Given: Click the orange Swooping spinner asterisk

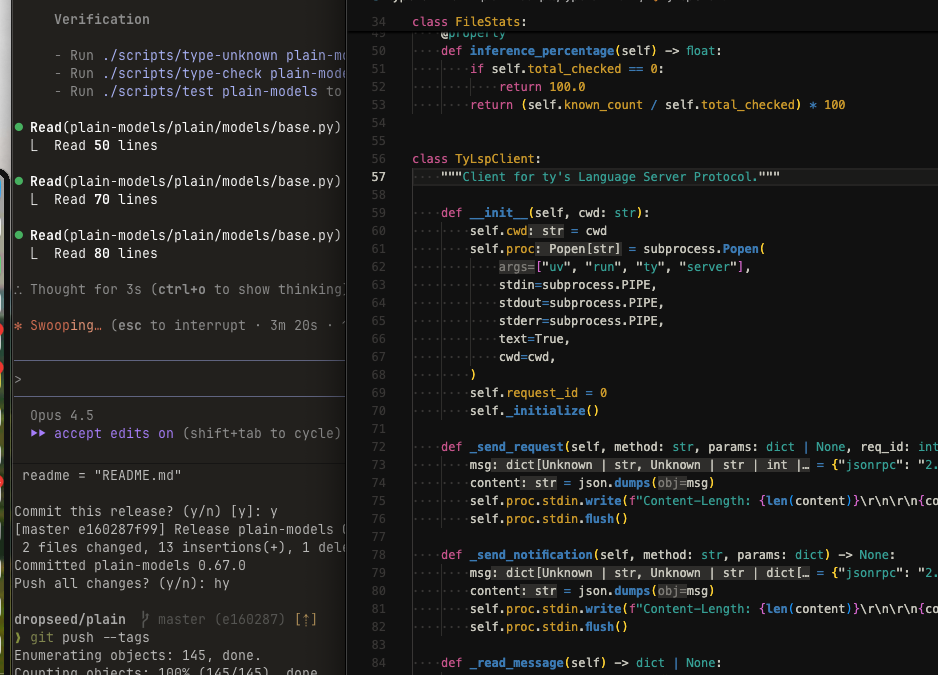Looking at the screenshot, I should pos(19,326).
